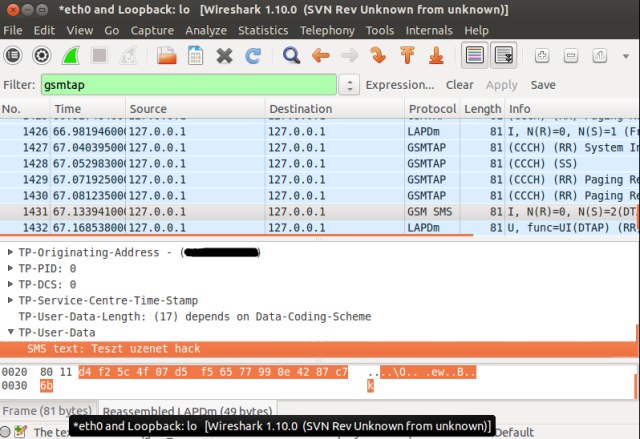Viewport: 640px width, 439px height.
Task: Jump to the first packet
Action: pos(407,55)
